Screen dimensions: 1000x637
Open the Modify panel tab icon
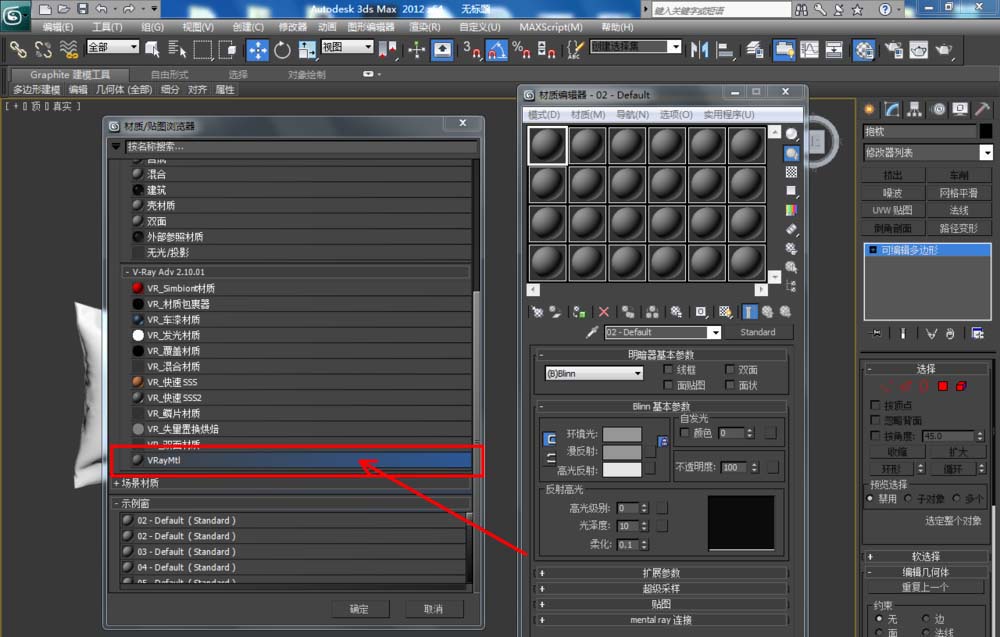tap(892, 110)
